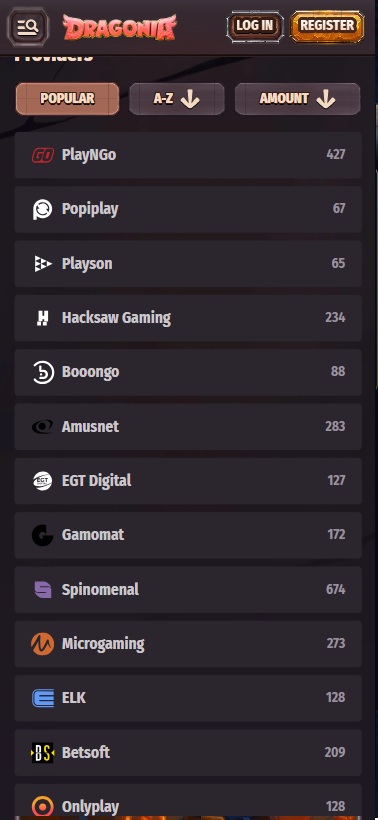This screenshot has width=378, height=820.
Task: Click the ELK blue logo icon
Action: click(42, 698)
